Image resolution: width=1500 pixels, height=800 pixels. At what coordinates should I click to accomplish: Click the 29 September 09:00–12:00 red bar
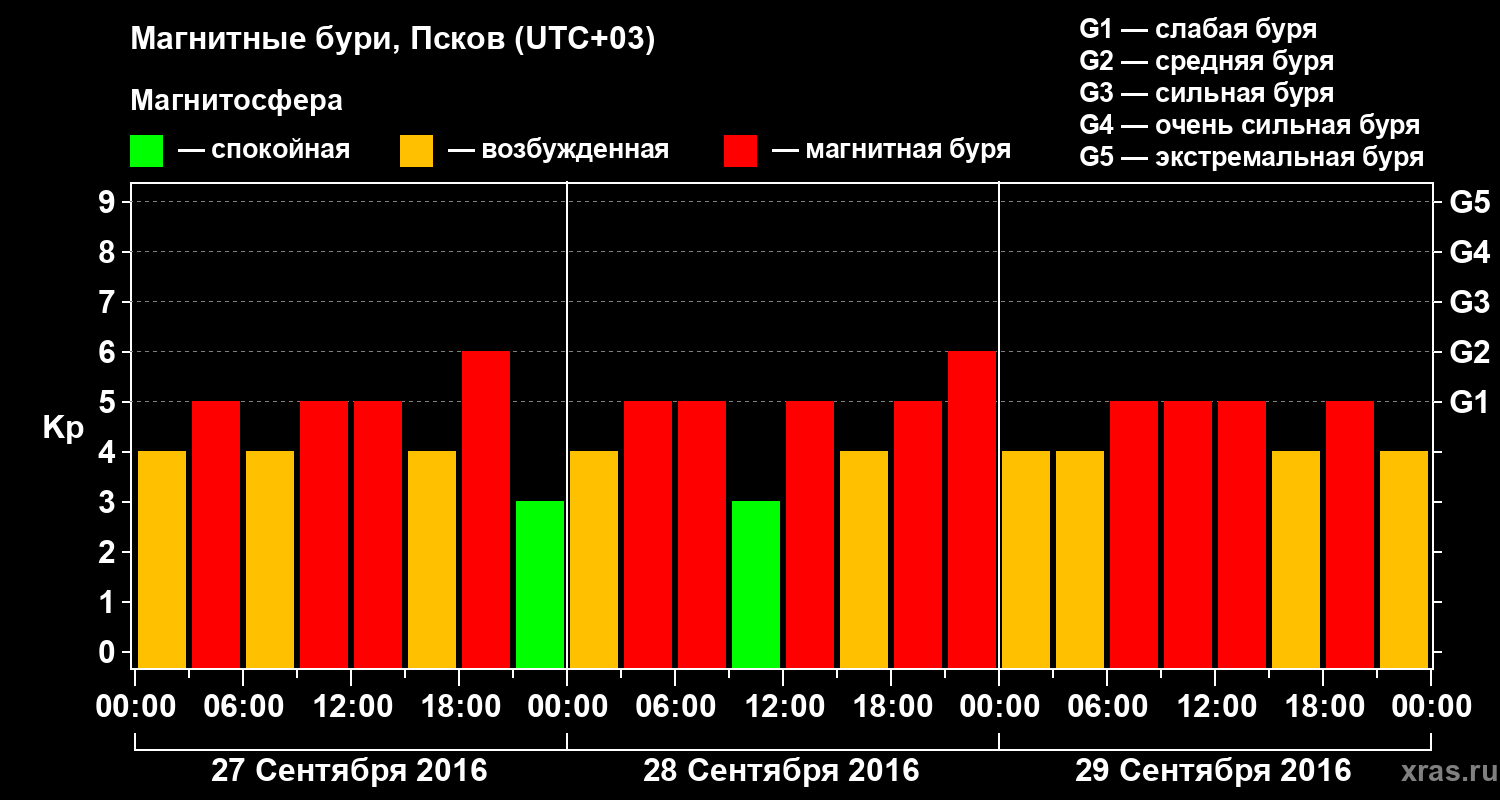1188,534
